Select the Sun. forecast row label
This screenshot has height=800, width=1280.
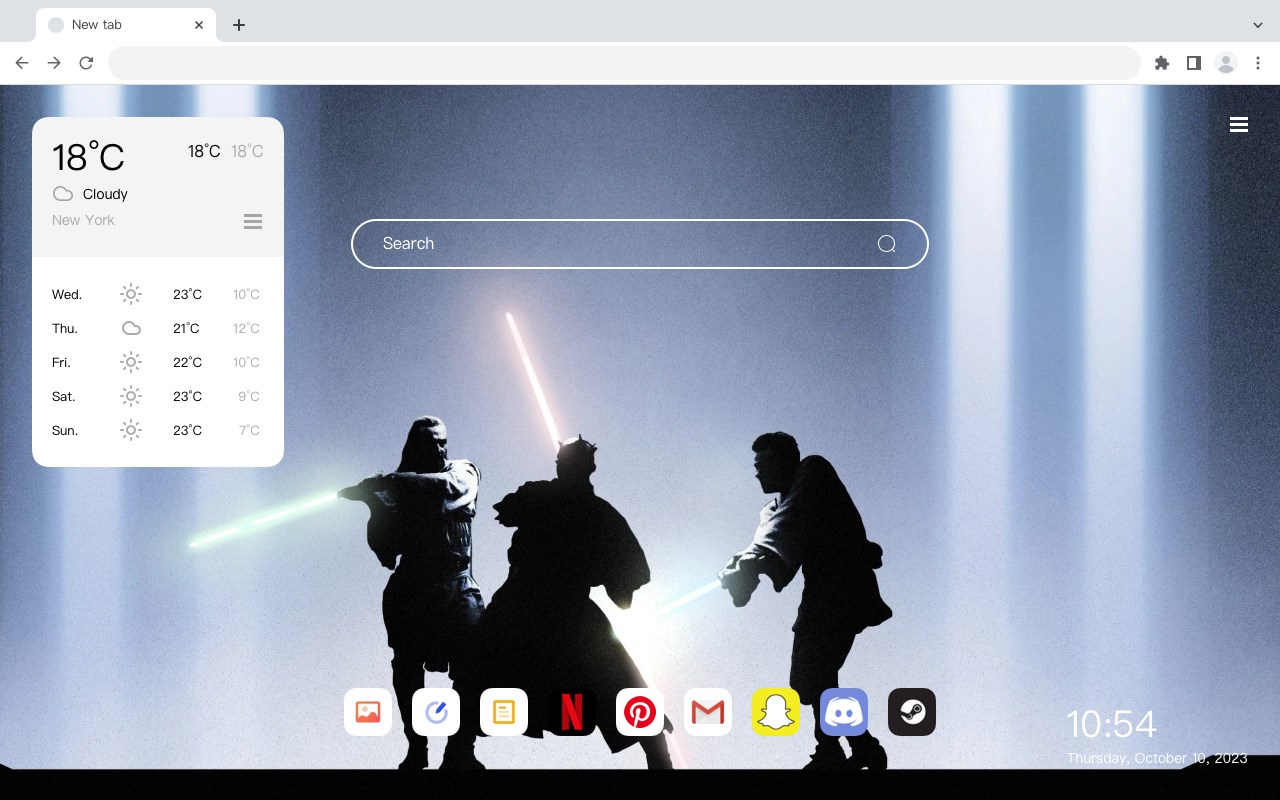65,430
